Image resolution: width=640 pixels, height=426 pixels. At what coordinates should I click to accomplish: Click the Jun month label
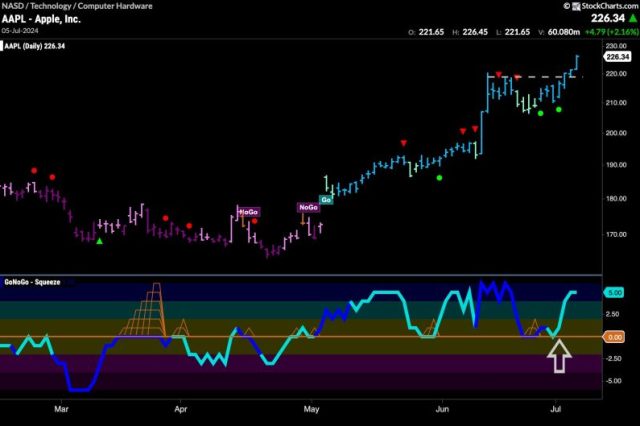pos(442,409)
